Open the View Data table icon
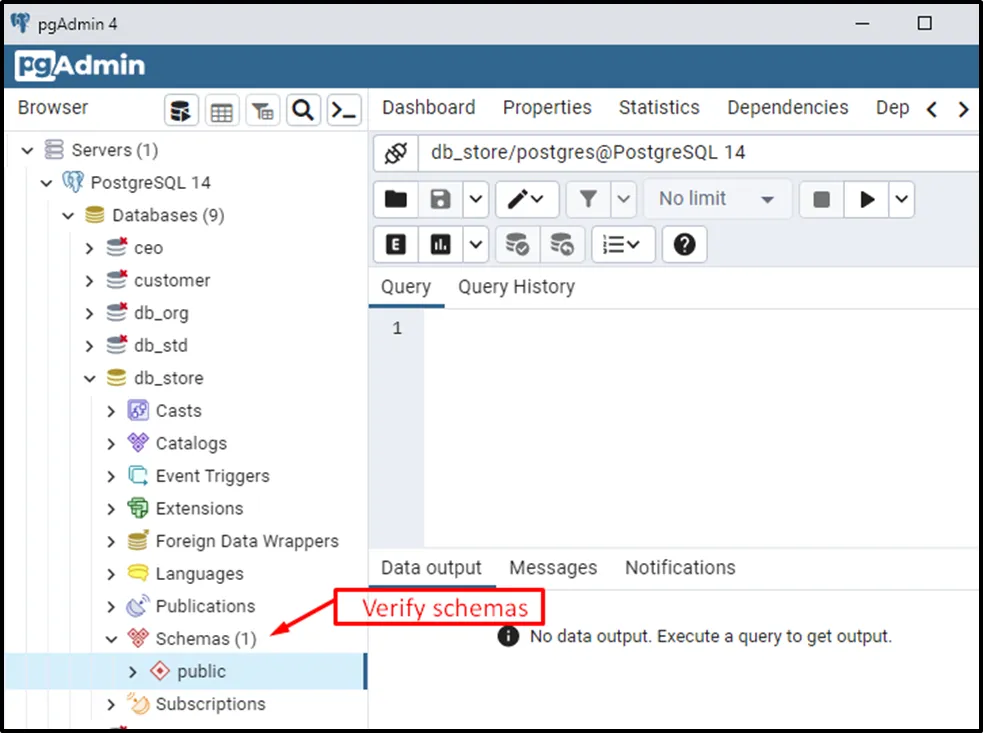Viewport: 983px width, 733px height. click(x=222, y=111)
